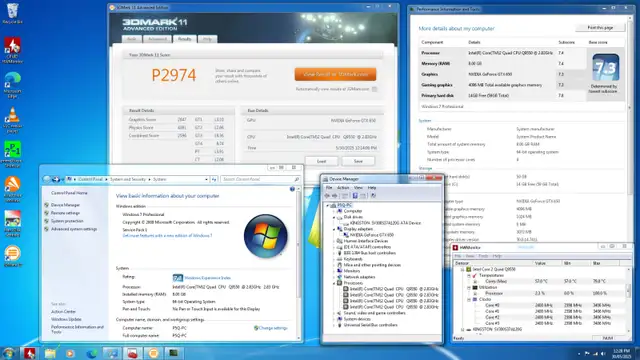Collapse the Utilization group in HWMonitor
Image resolution: width=640 pixels, height=360 pixels.
click(469, 287)
